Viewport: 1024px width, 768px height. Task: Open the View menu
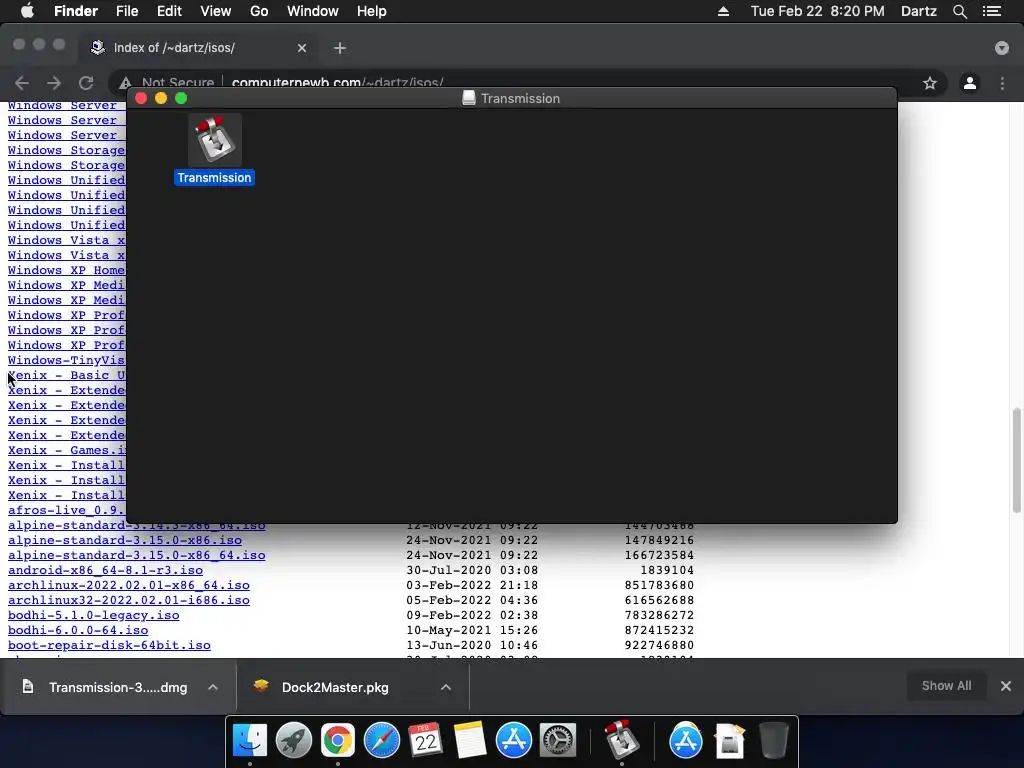tap(216, 11)
